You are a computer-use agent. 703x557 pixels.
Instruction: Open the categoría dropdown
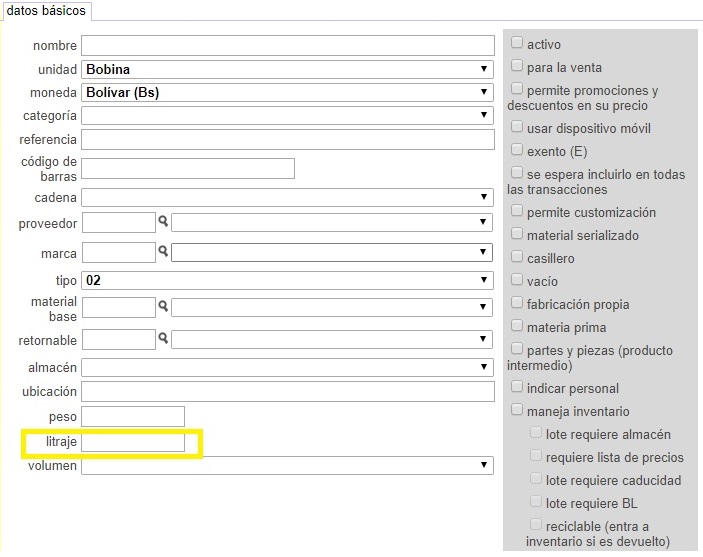pyautogui.click(x=287, y=115)
